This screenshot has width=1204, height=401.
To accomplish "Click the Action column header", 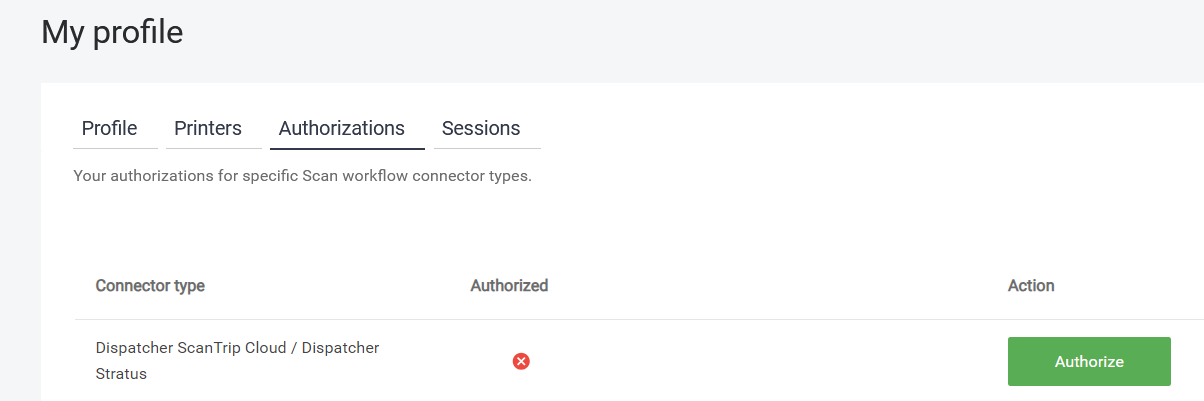I will (1031, 285).
